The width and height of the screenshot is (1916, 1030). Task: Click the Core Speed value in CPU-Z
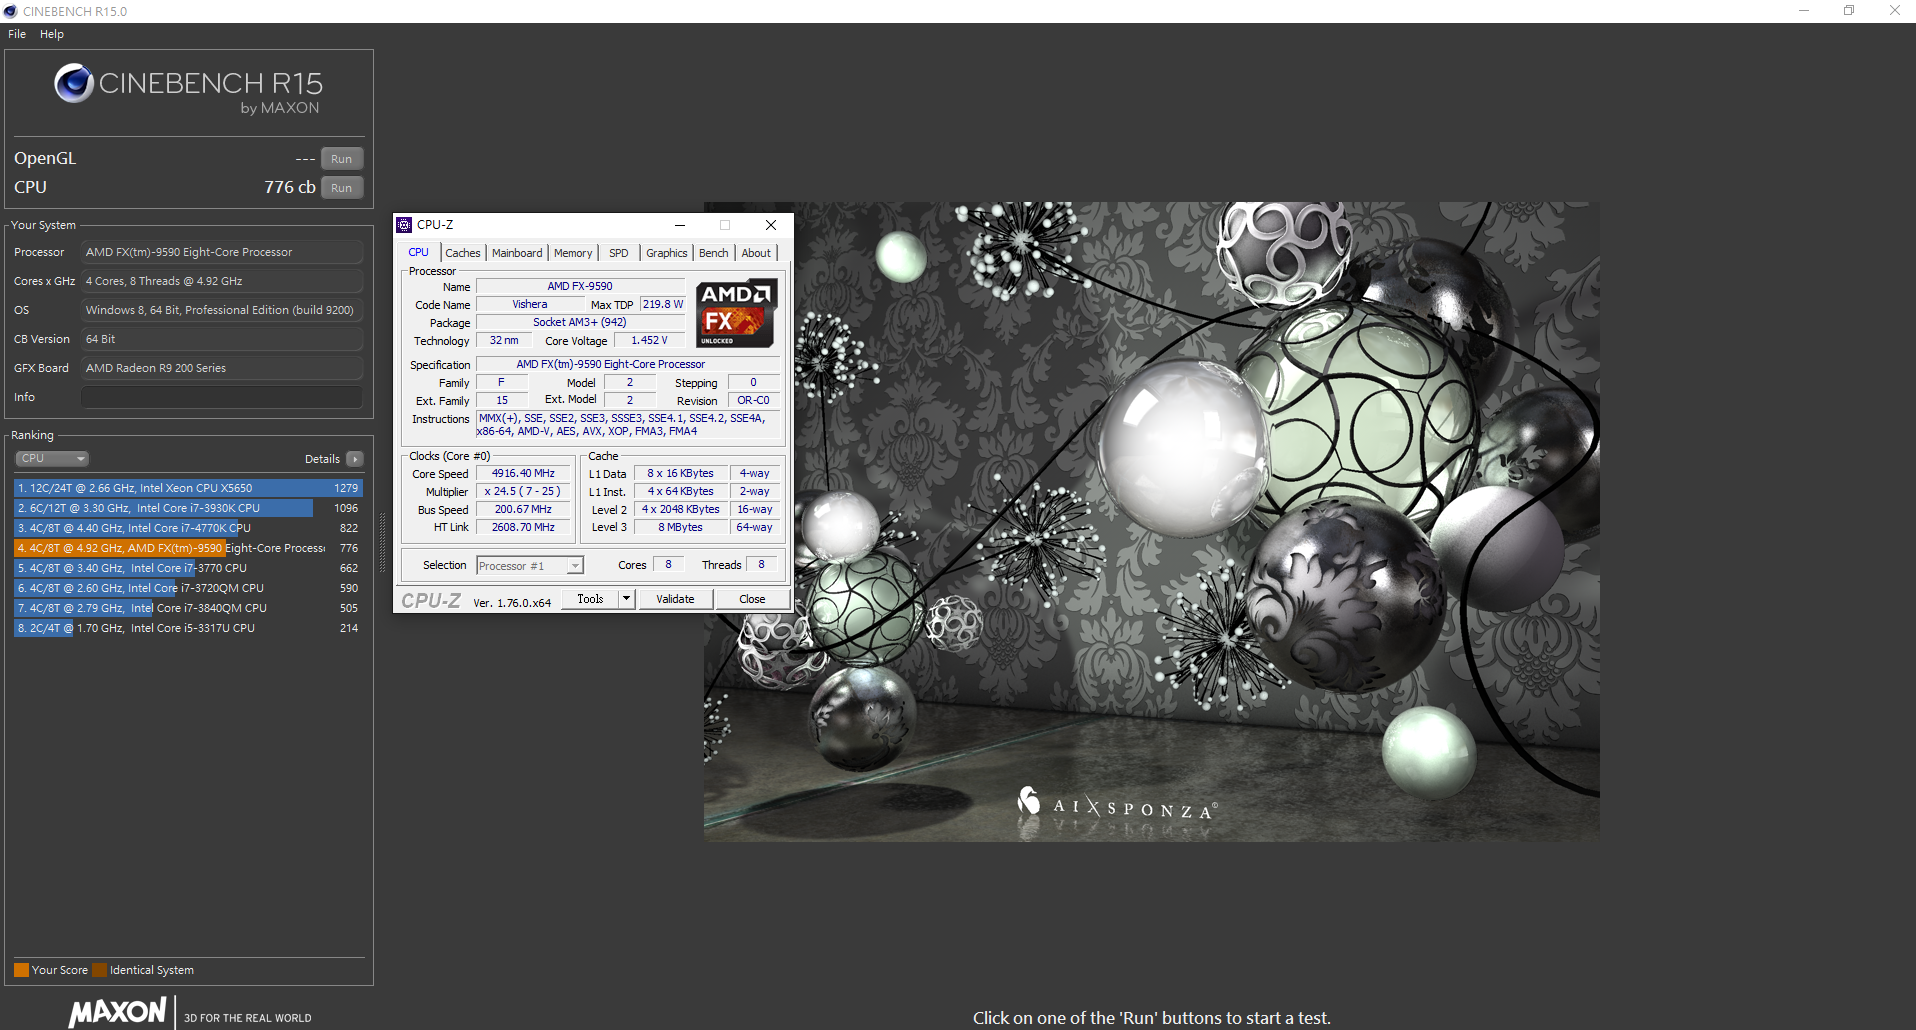pyautogui.click(x=523, y=474)
